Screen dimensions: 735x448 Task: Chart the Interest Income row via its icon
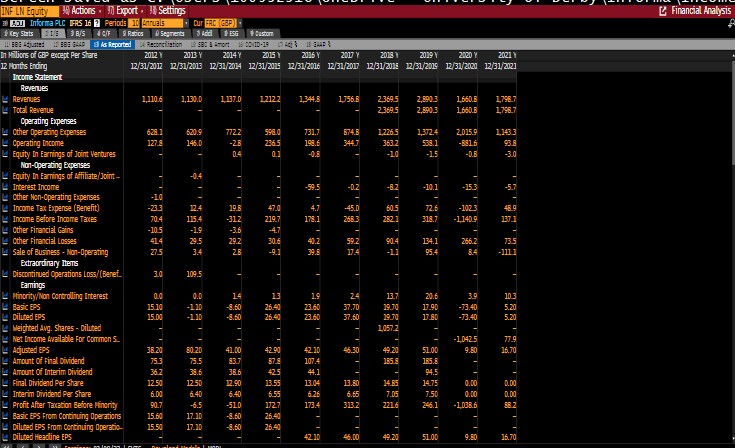click(5, 187)
